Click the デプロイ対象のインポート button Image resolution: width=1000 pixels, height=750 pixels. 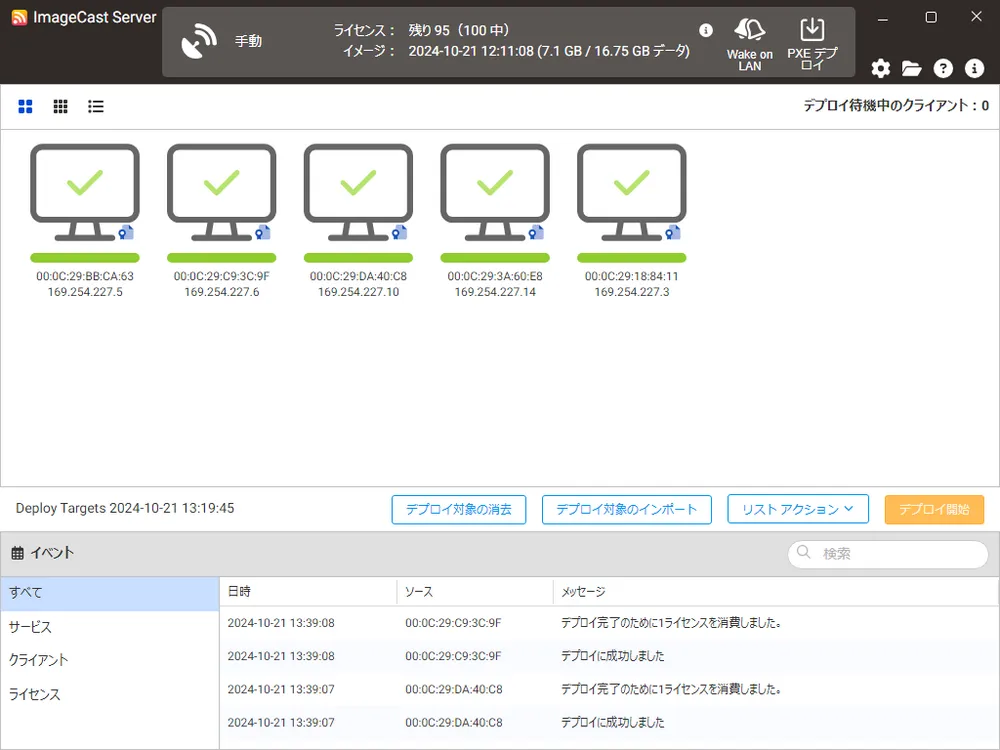pyautogui.click(x=626, y=509)
